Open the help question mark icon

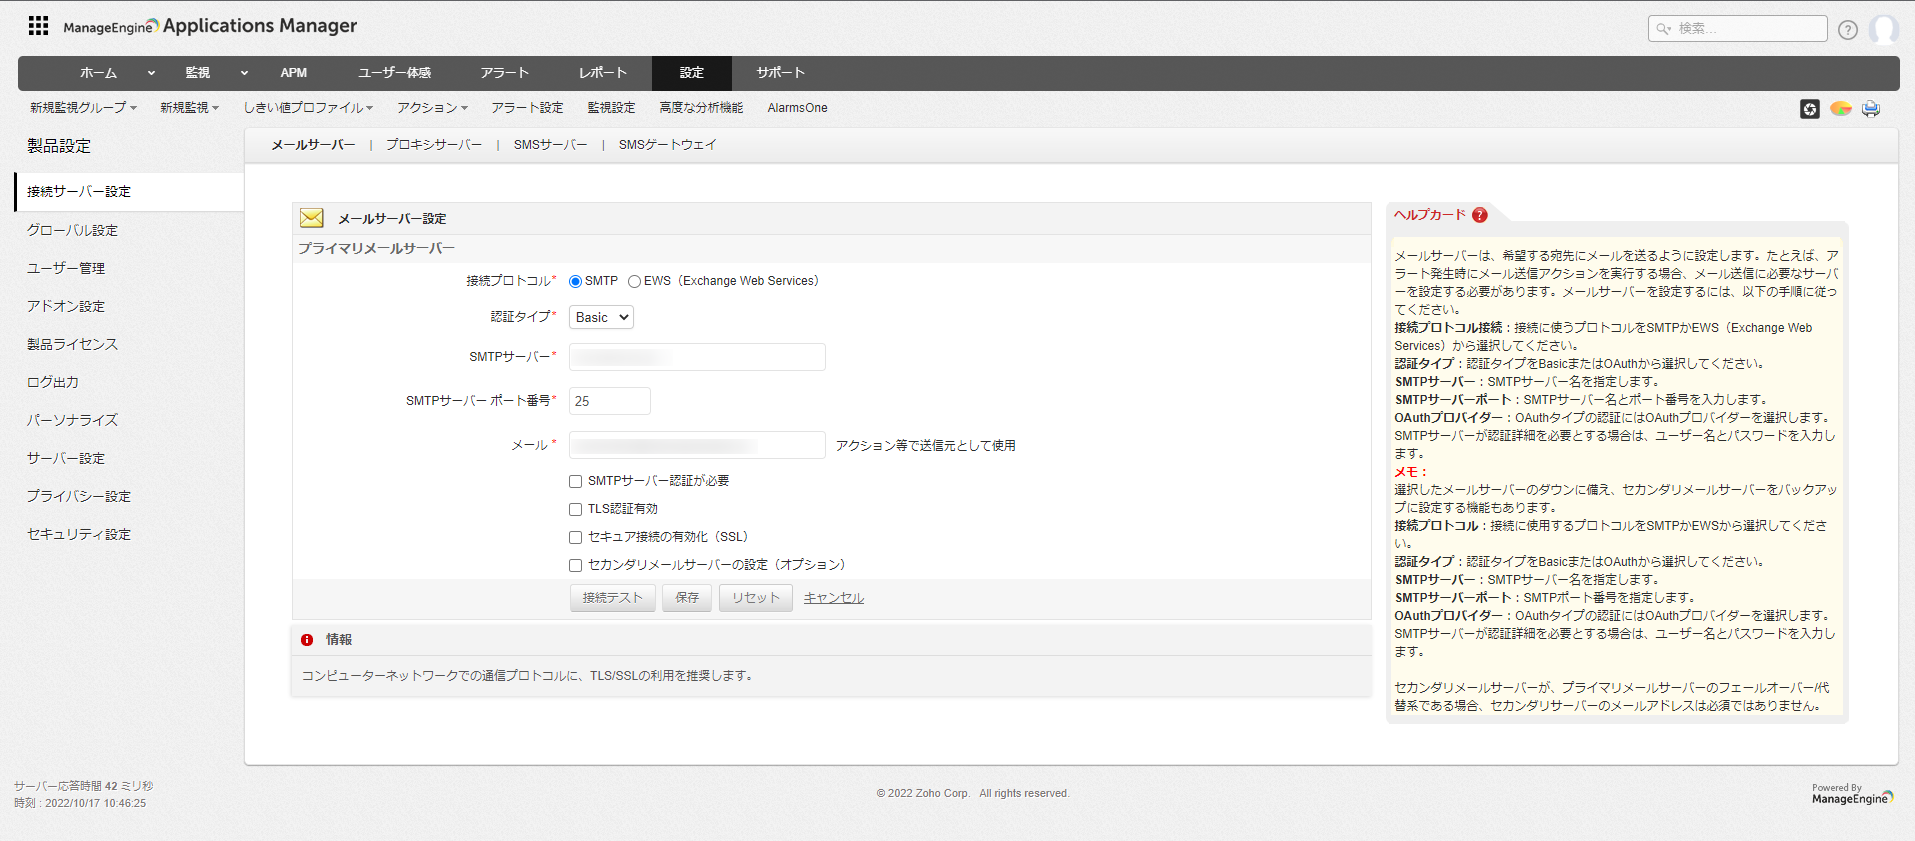[1848, 30]
